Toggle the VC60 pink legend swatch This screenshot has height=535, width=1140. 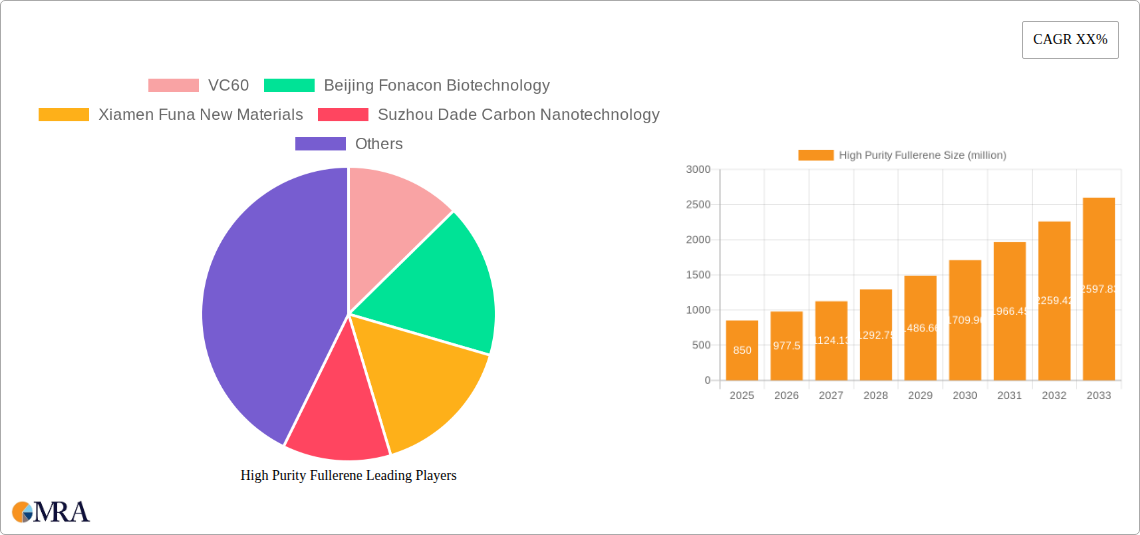[173, 86]
